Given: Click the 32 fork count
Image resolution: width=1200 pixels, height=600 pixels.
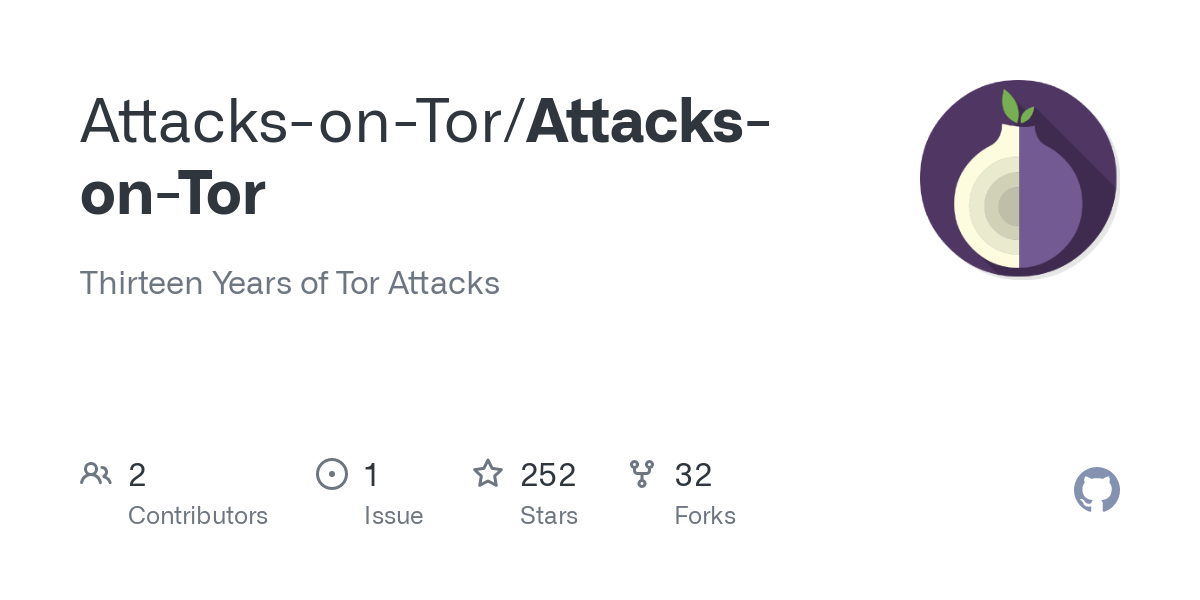Looking at the screenshot, I should [693, 474].
